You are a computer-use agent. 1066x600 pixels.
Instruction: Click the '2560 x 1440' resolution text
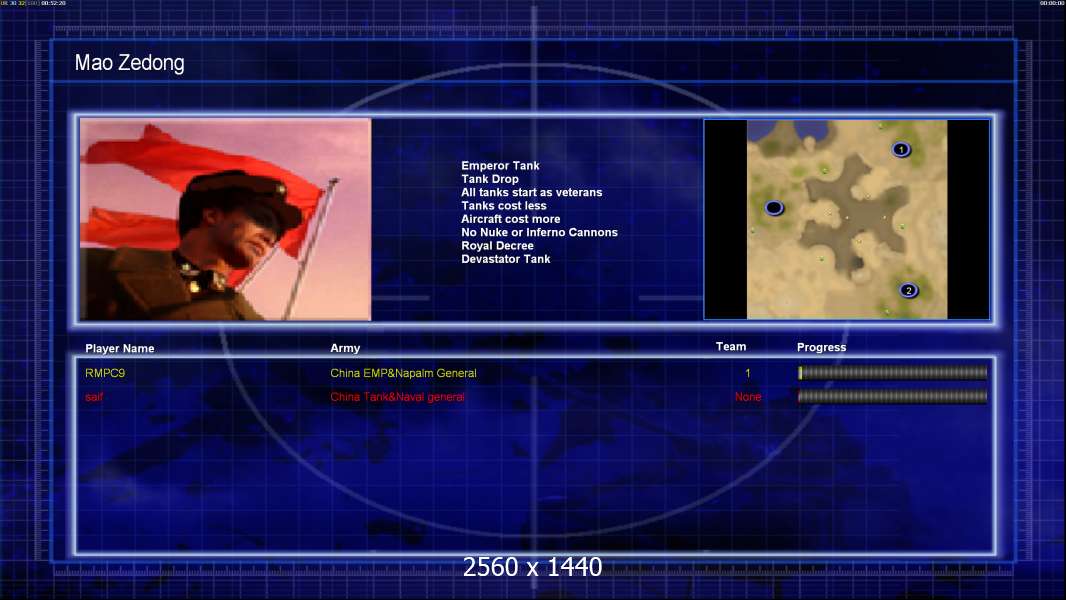pyautogui.click(x=532, y=567)
